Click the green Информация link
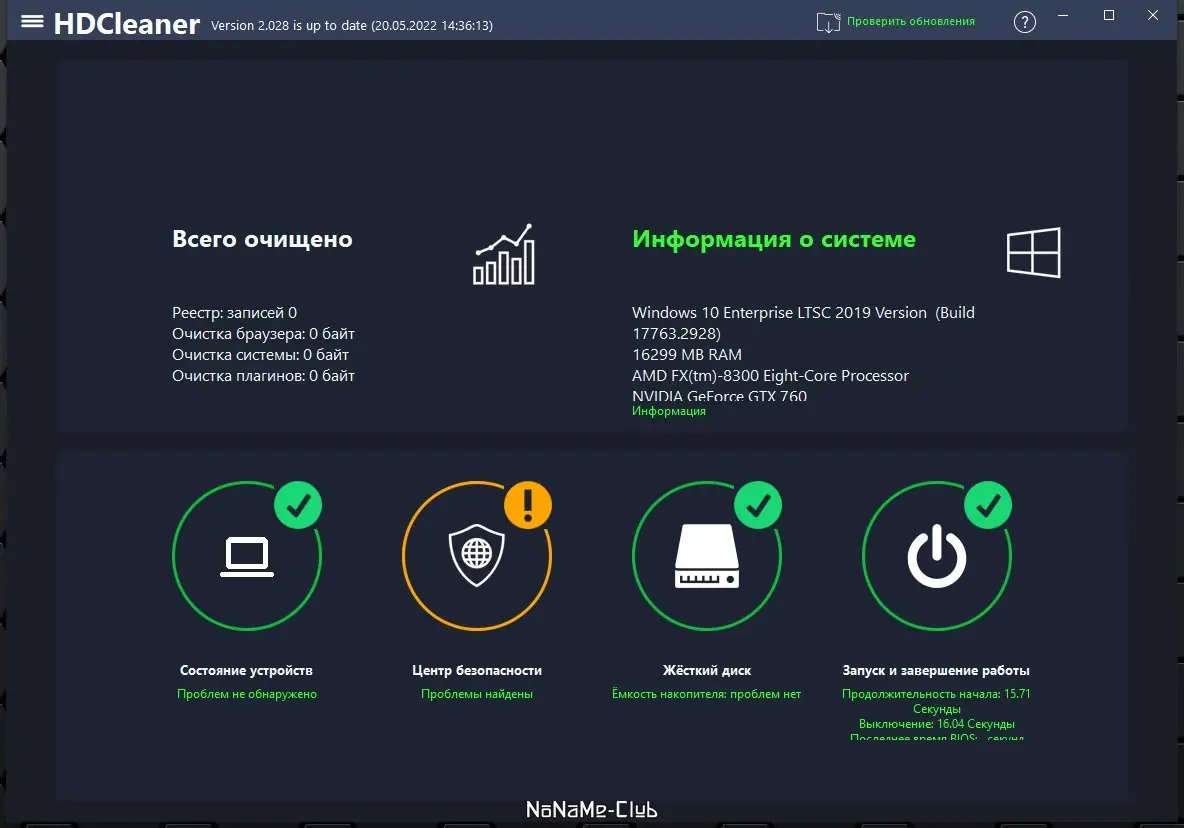The height and width of the screenshot is (828, 1184). [669, 411]
